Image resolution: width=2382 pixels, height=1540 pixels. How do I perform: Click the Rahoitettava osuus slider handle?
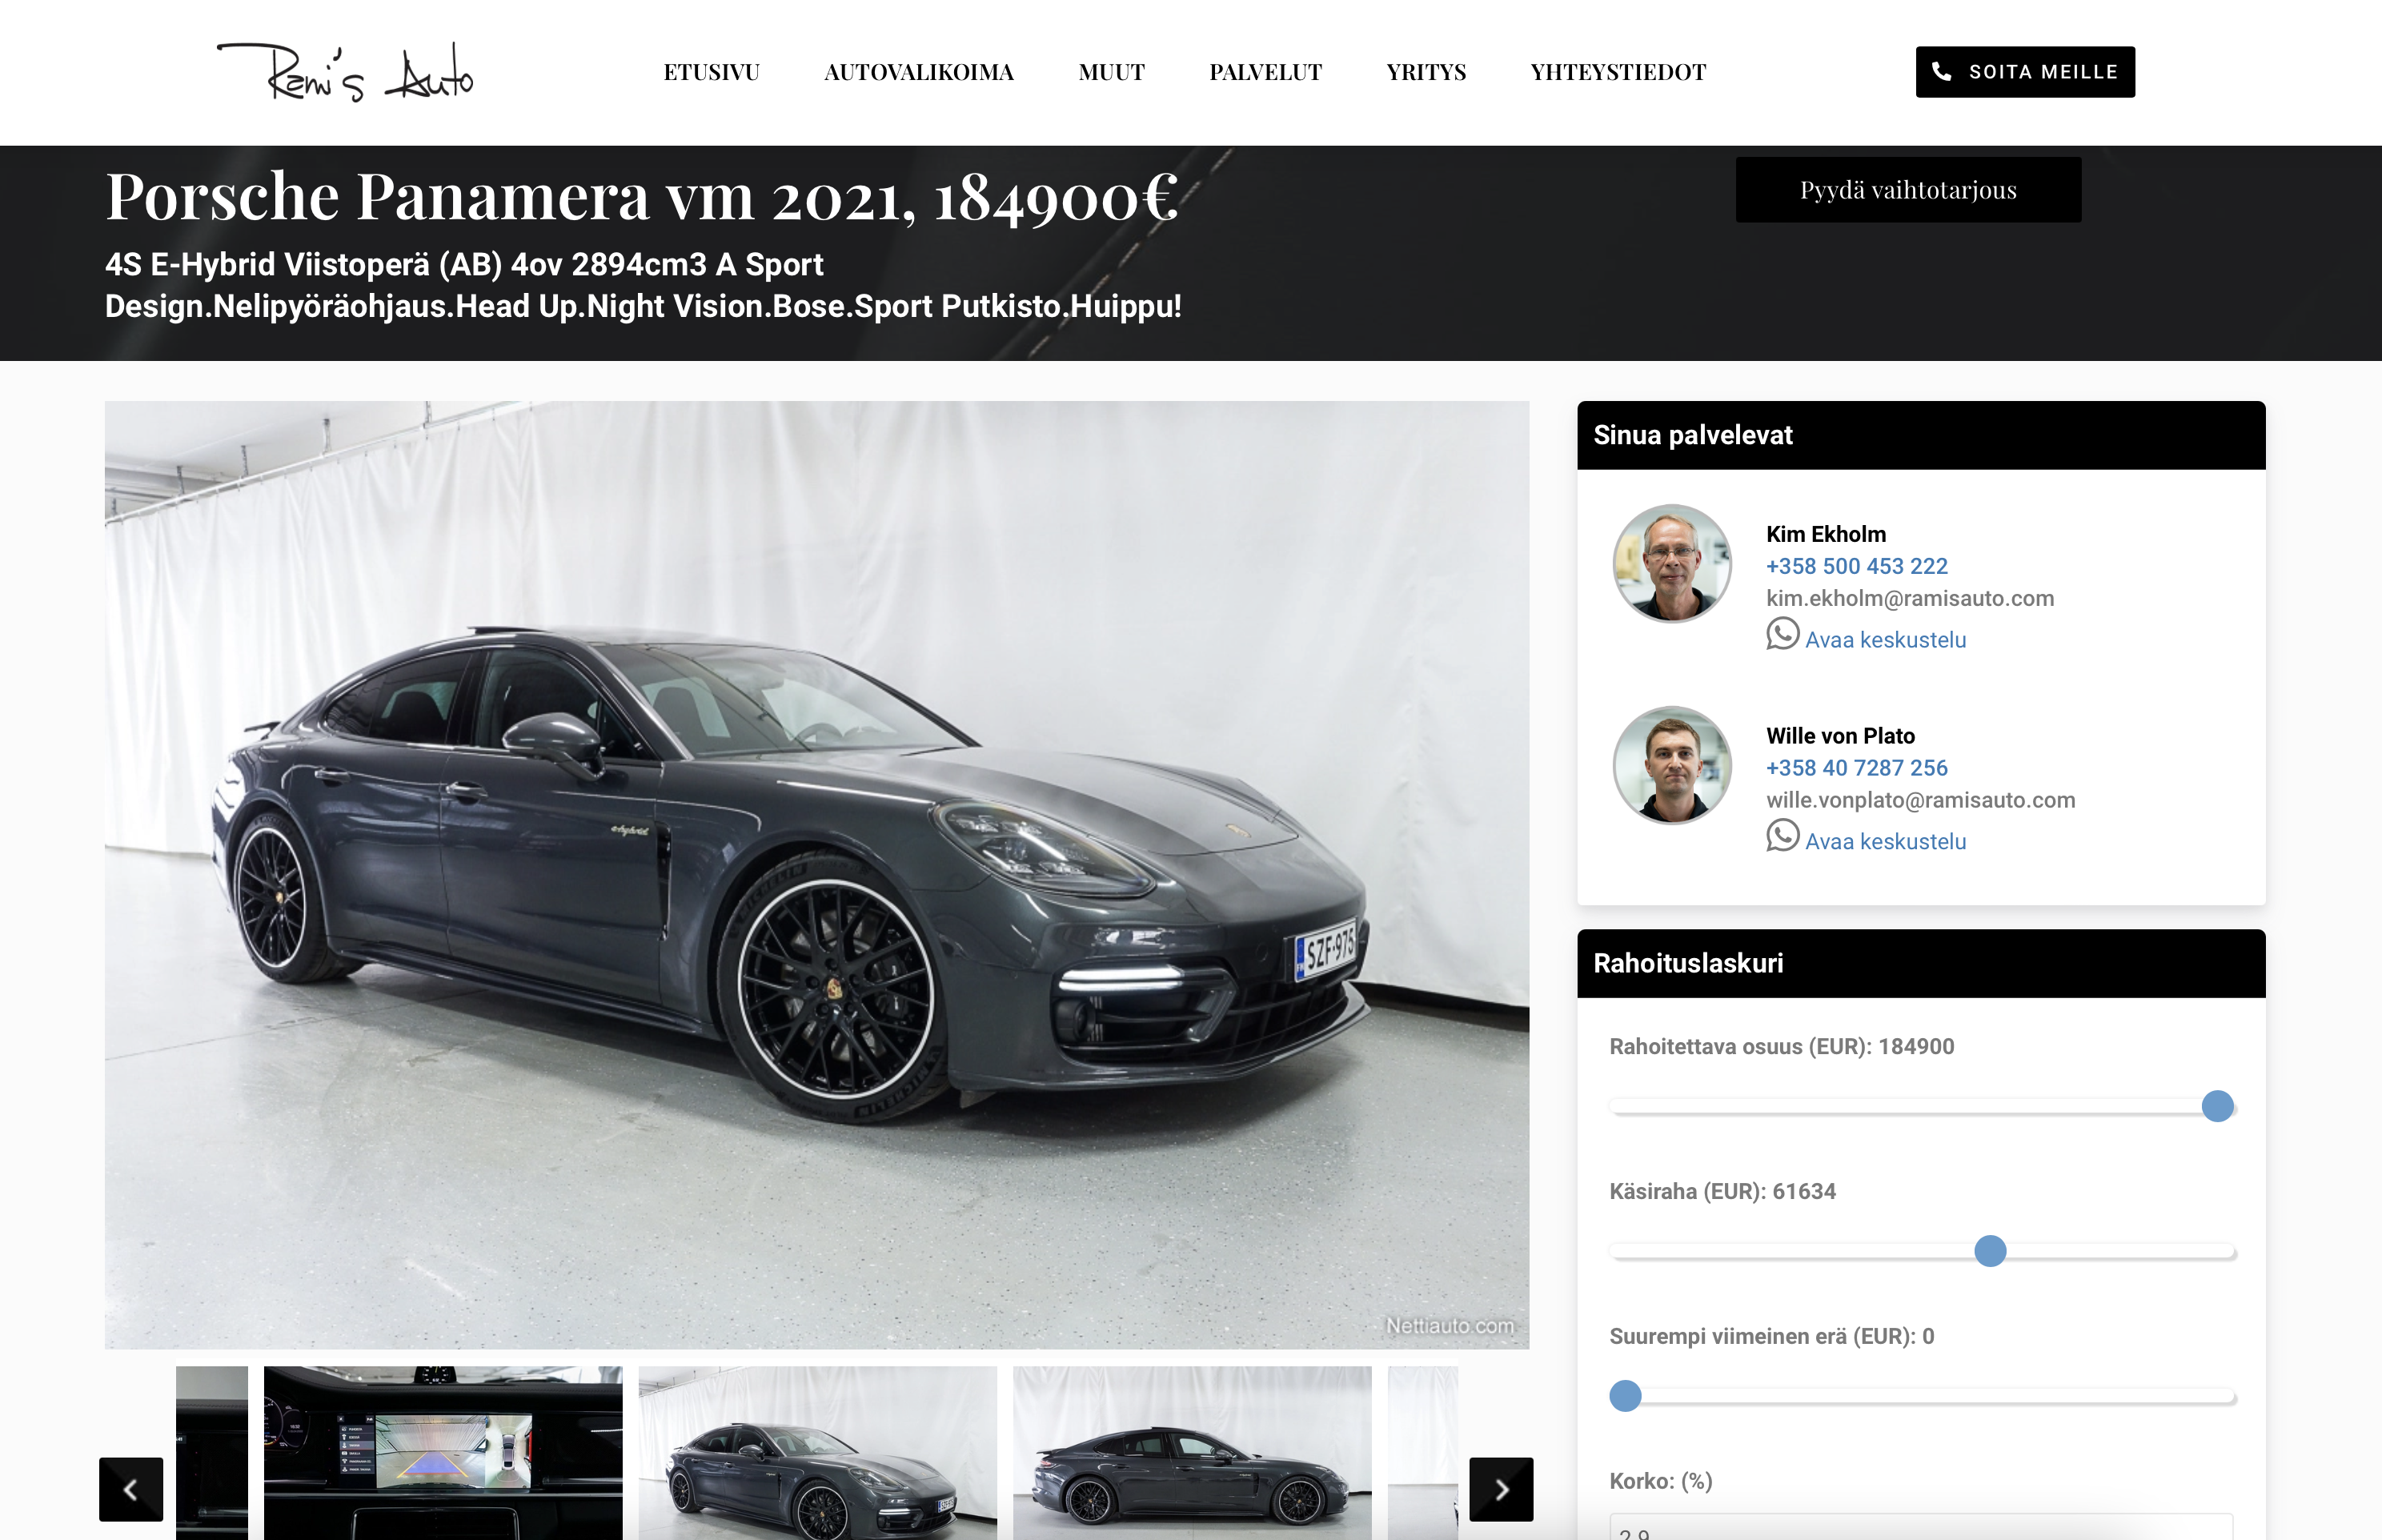(2217, 1106)
